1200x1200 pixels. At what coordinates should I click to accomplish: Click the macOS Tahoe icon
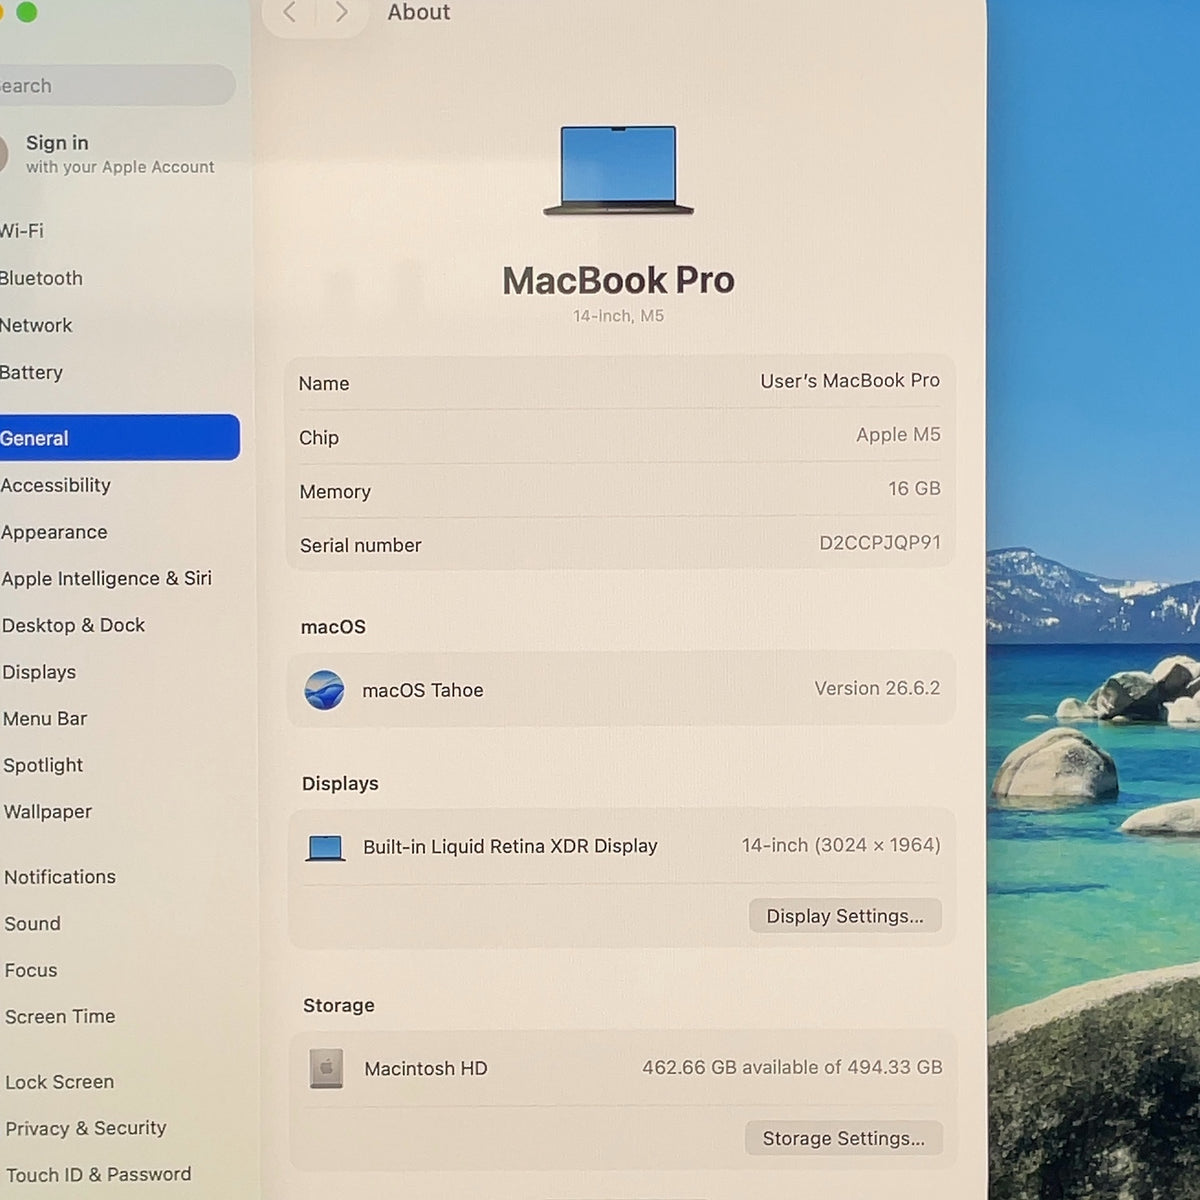pyautogui.click(x=324, y=690)
